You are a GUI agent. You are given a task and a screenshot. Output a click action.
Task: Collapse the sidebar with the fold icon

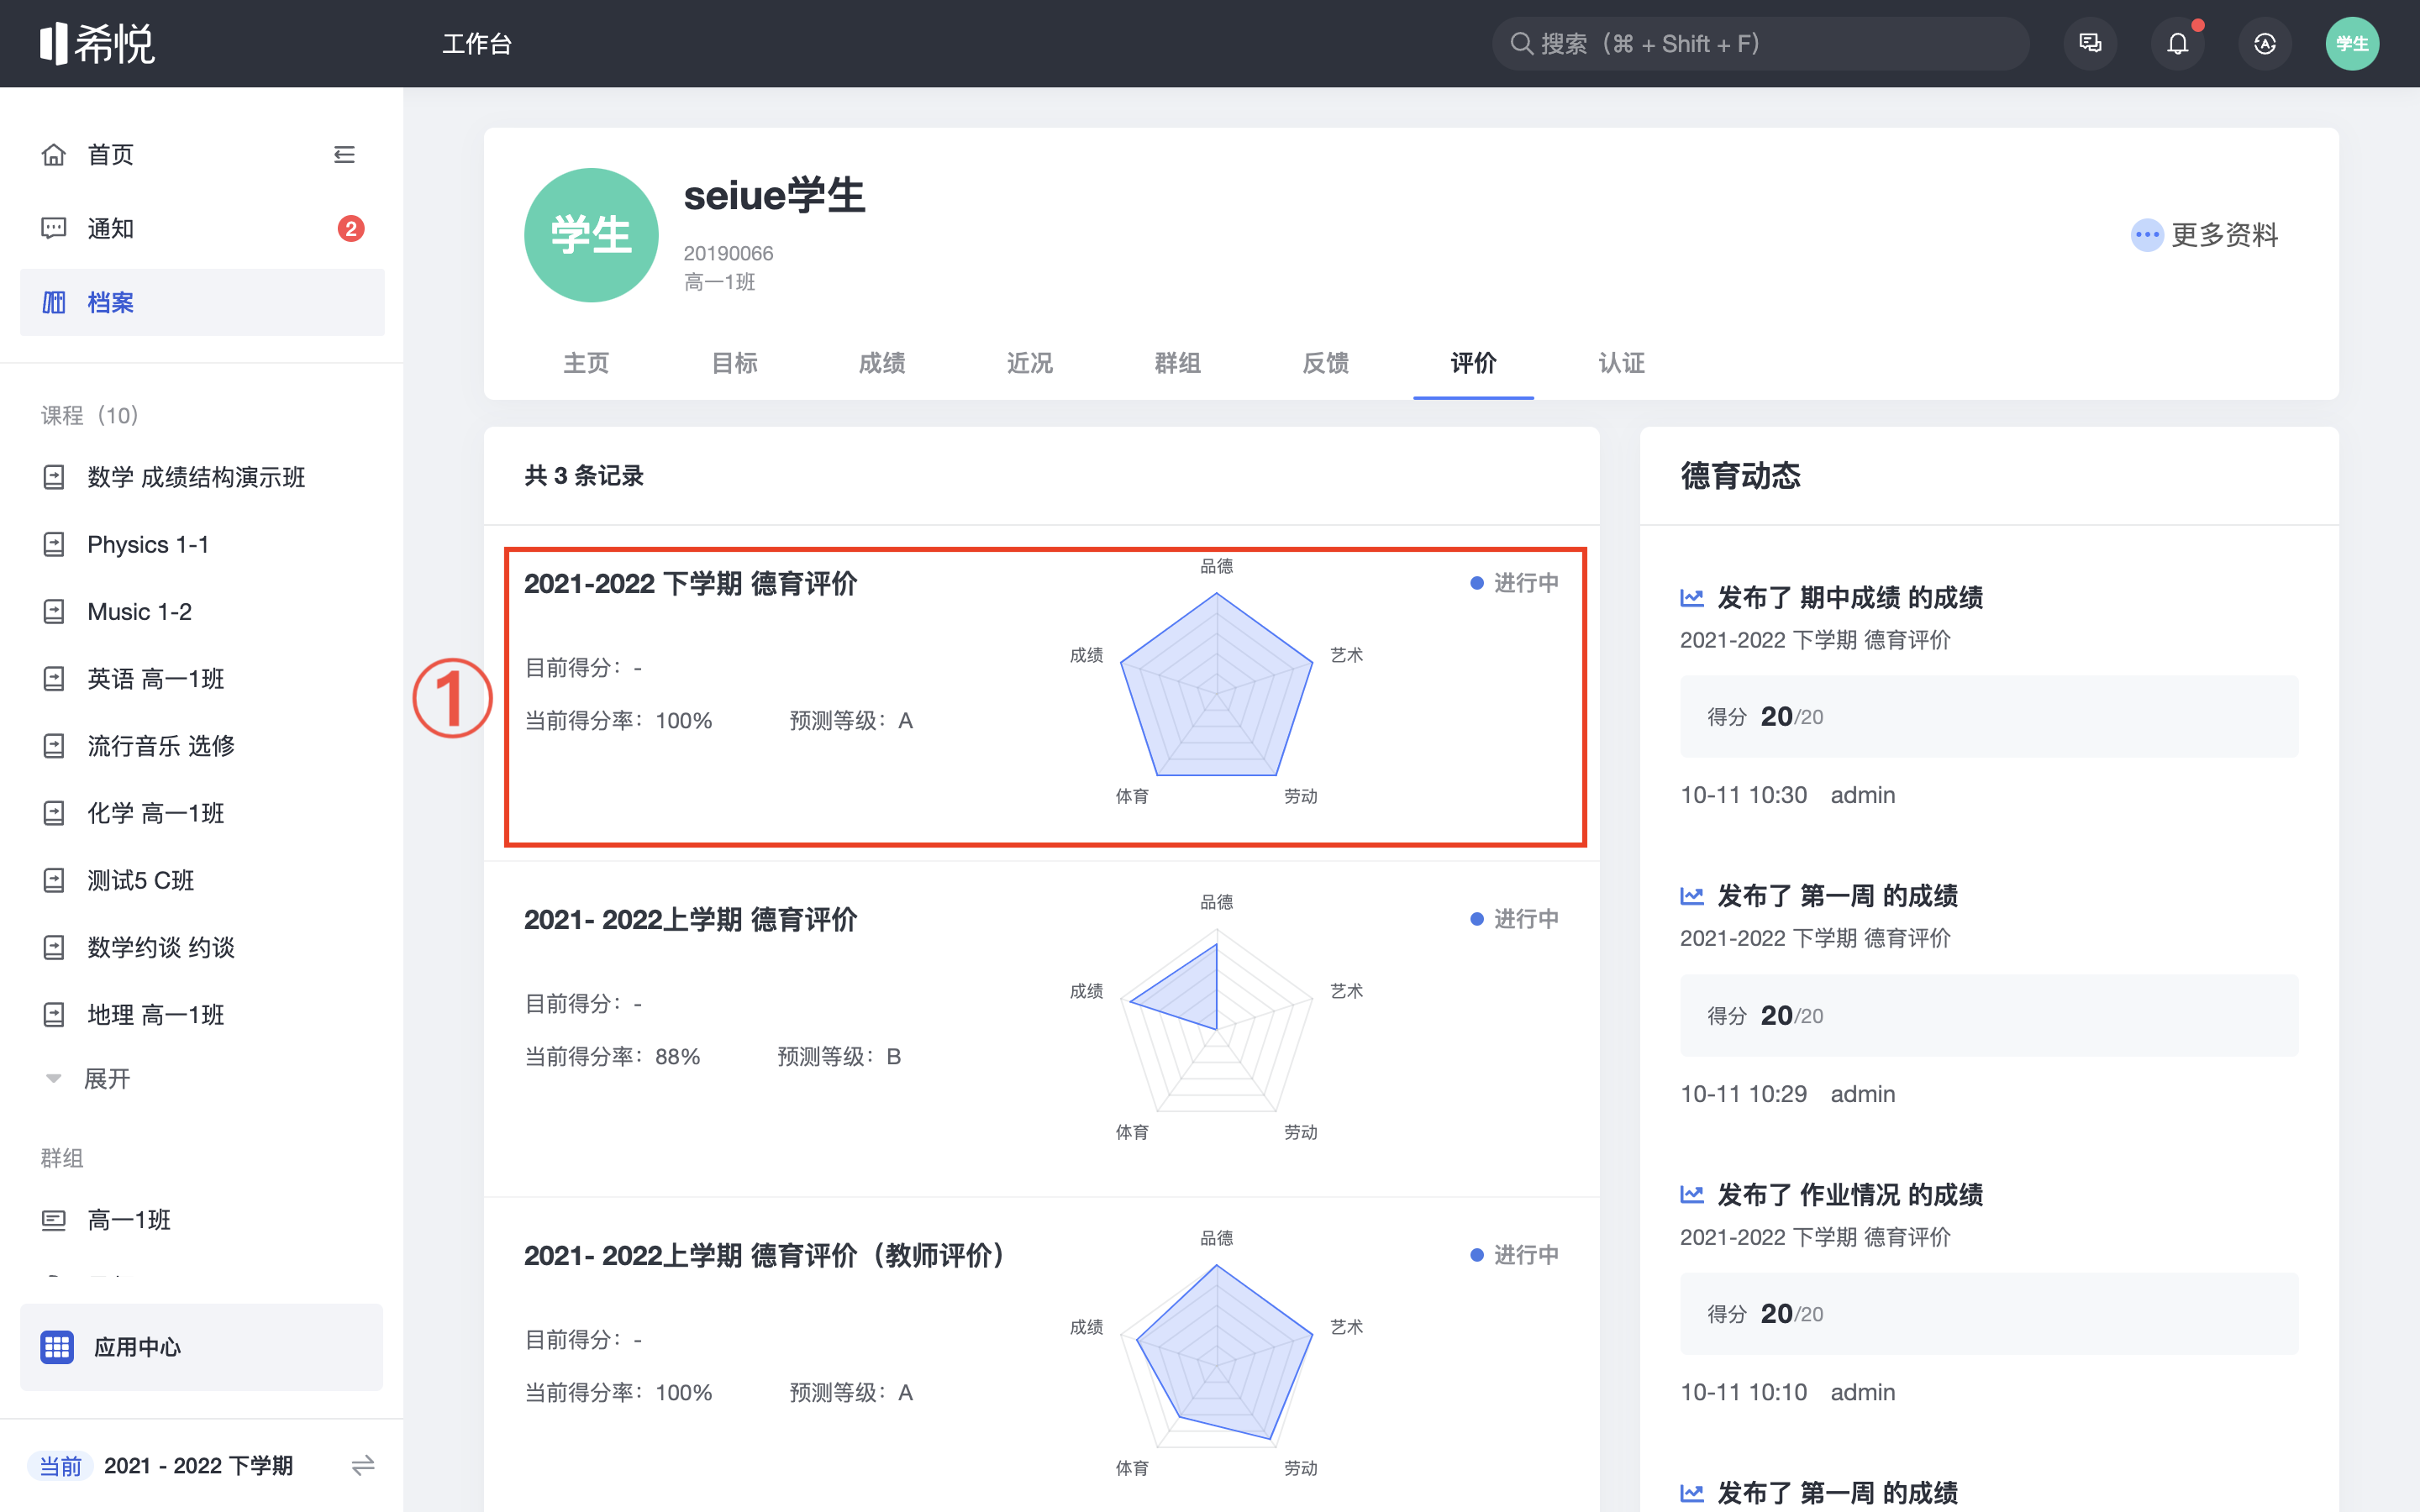click(344, 154)
